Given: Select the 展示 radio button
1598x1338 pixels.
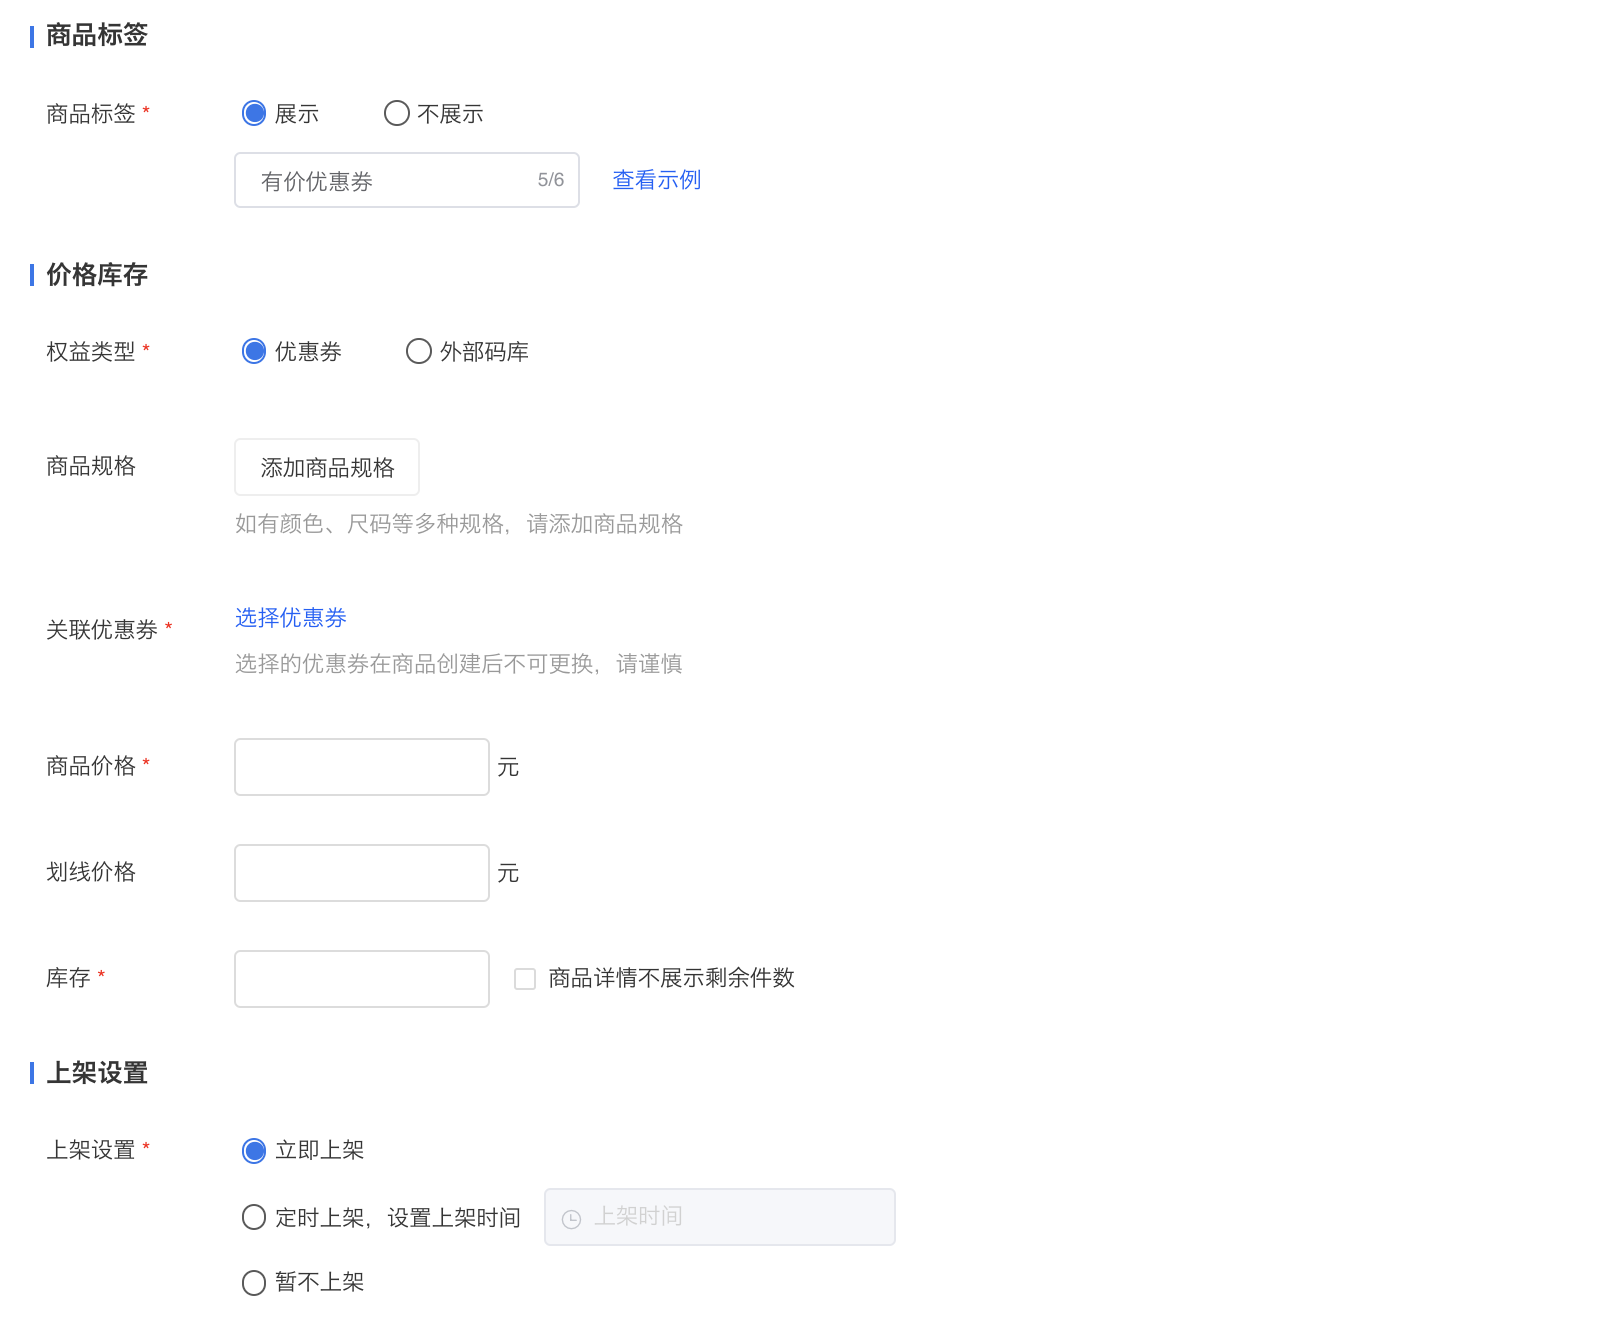Looking at the screenshot, I should [254, 113].
